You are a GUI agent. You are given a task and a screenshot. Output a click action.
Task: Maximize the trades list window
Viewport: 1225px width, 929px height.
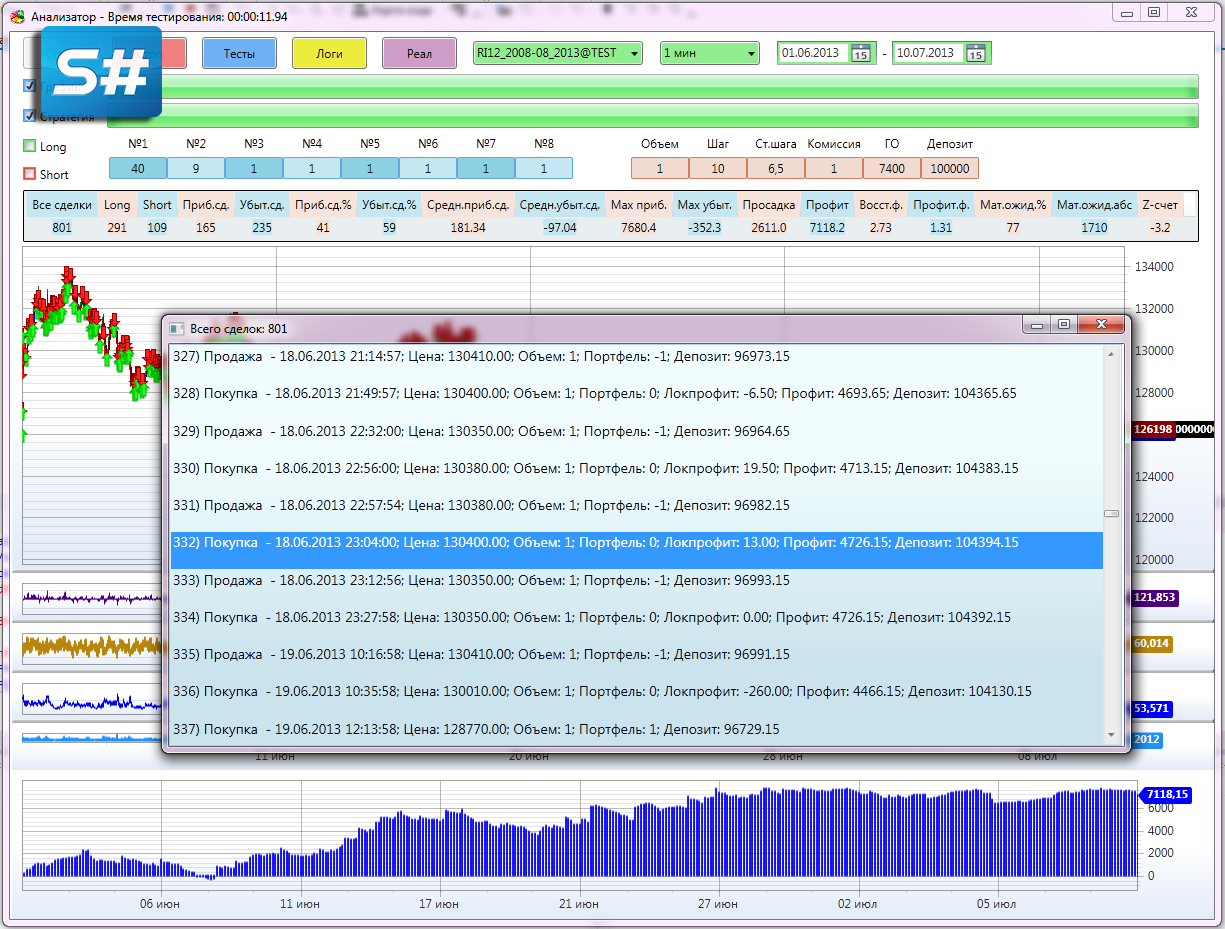pos(1064,325)
